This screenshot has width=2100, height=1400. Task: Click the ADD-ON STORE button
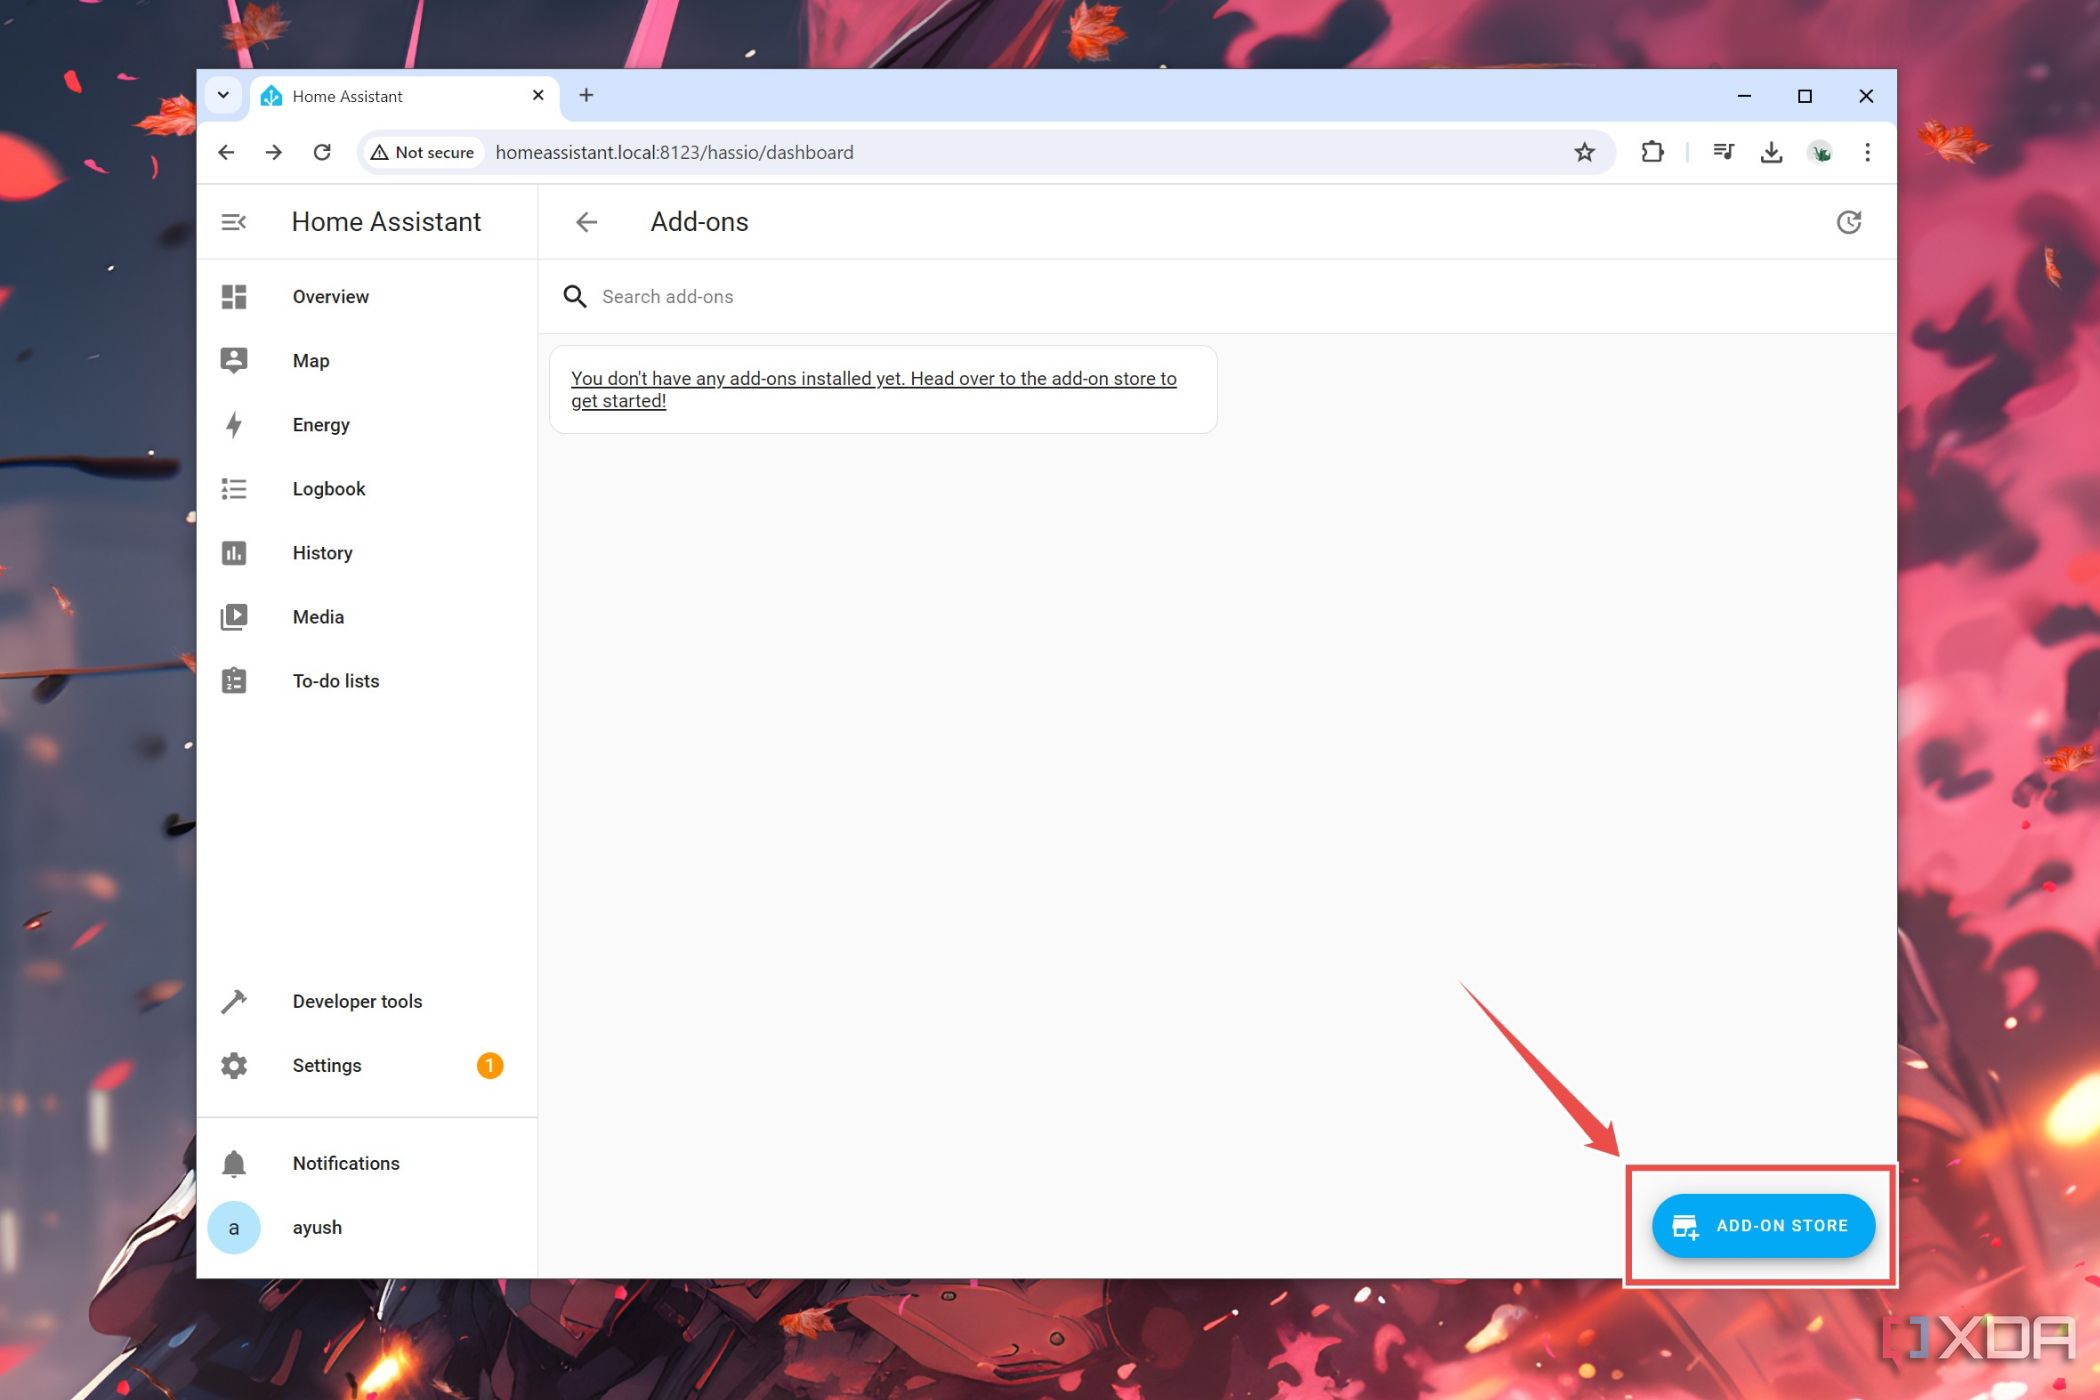point(1763,1225)
